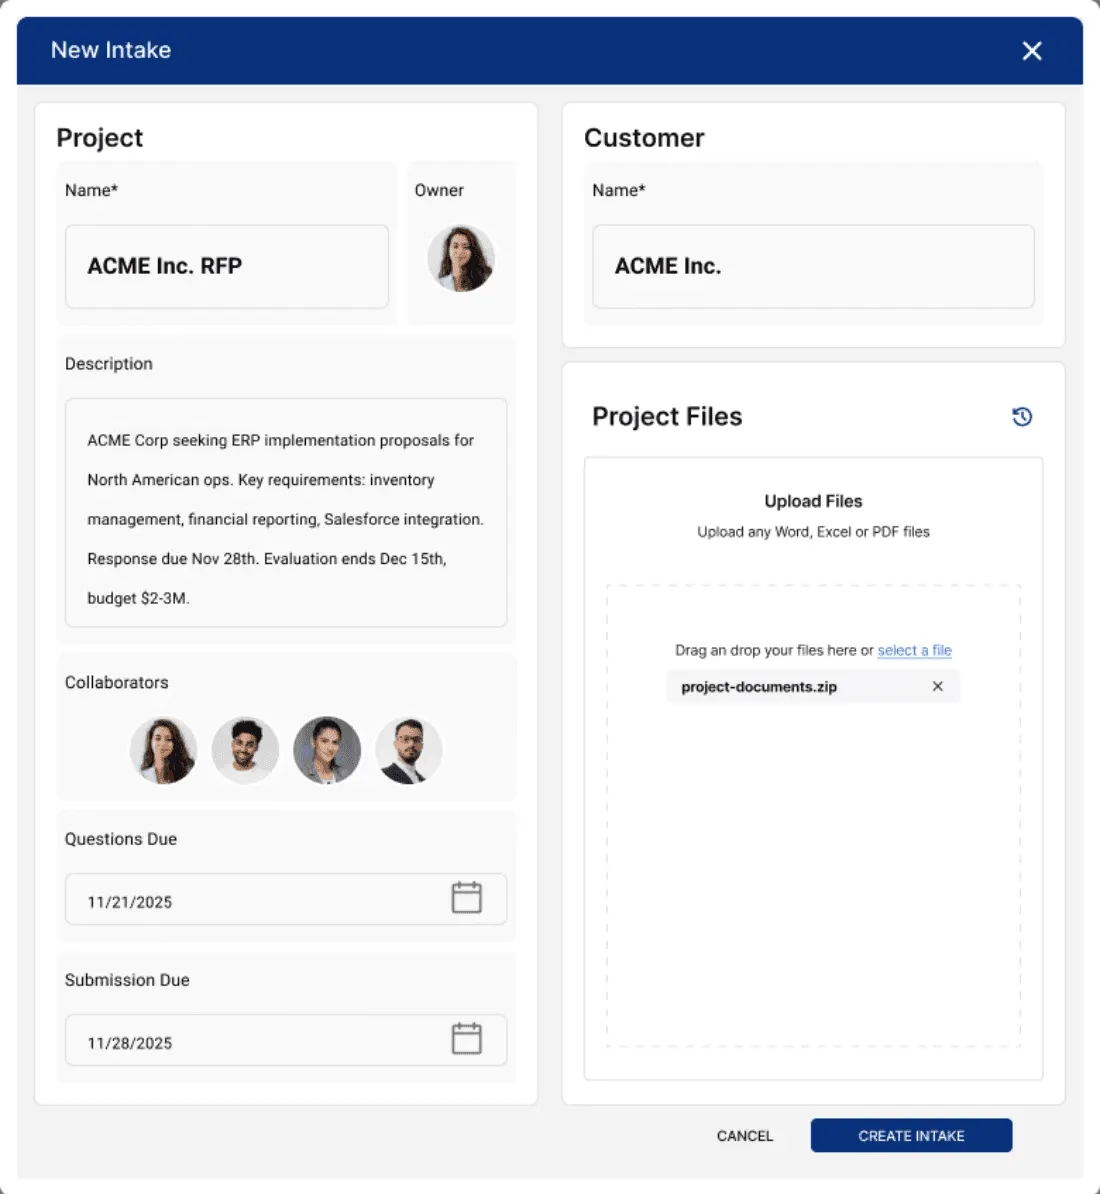Select the third collaborator avatar
Image resolution: width=1100 pixels, height=1194 pixels.
click(327, 750)
